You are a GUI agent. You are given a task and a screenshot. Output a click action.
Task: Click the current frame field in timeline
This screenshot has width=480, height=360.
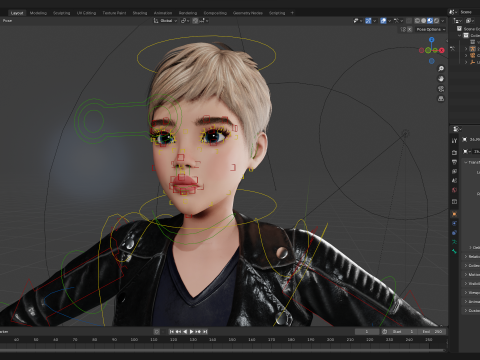[367, 332]
